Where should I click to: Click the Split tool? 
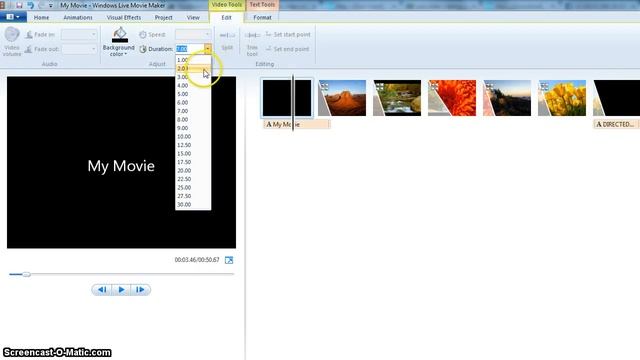[227, 41]
